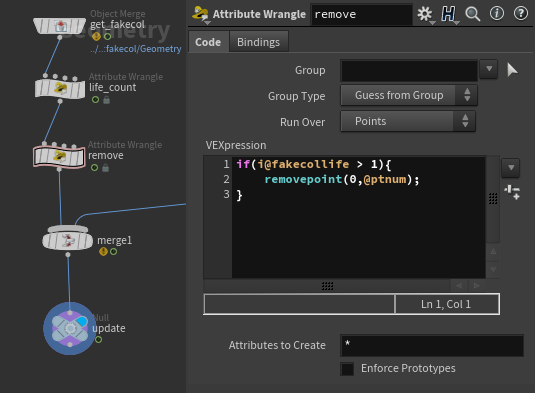The height and width of the screenshot is (393, 535).
Task: Click the Attribute Wrangle title dropdown arrow
Action: point(207,23)
